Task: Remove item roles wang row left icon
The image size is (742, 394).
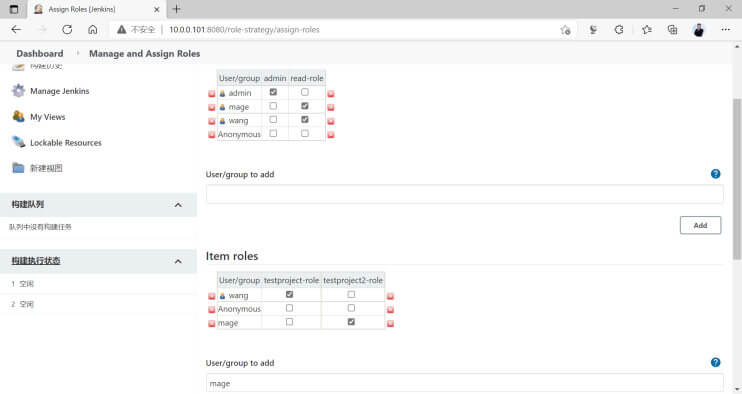Action: point(212,296)
